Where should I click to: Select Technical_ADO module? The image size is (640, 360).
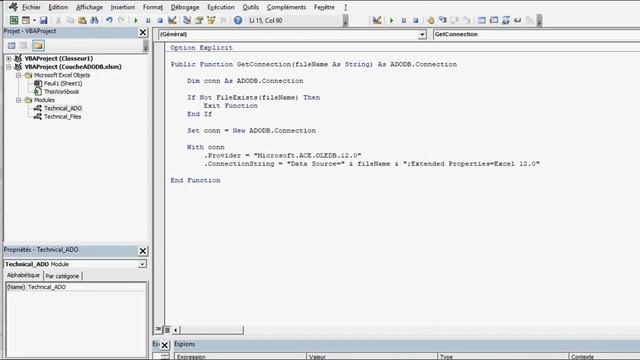click(x=62, y=108)
